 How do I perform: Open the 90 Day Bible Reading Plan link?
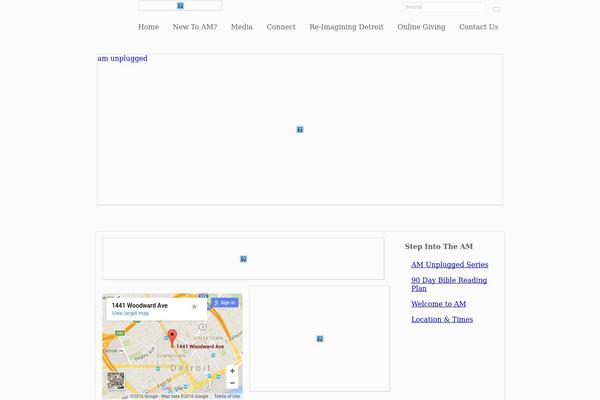449,284
